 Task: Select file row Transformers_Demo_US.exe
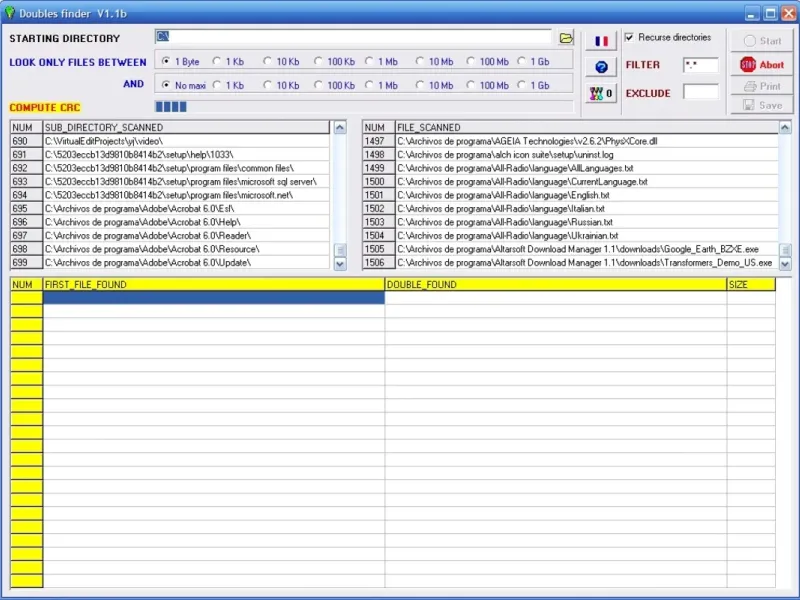pyautogui.click(x=570, y=262)
